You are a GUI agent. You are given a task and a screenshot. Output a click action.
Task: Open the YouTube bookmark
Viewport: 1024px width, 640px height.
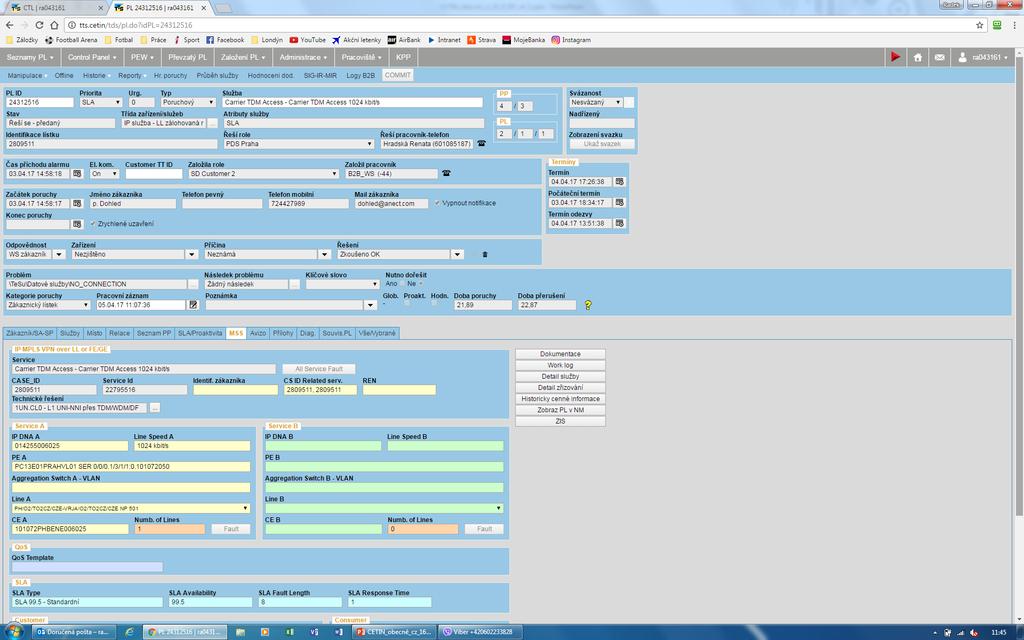(x=308, y=40)
